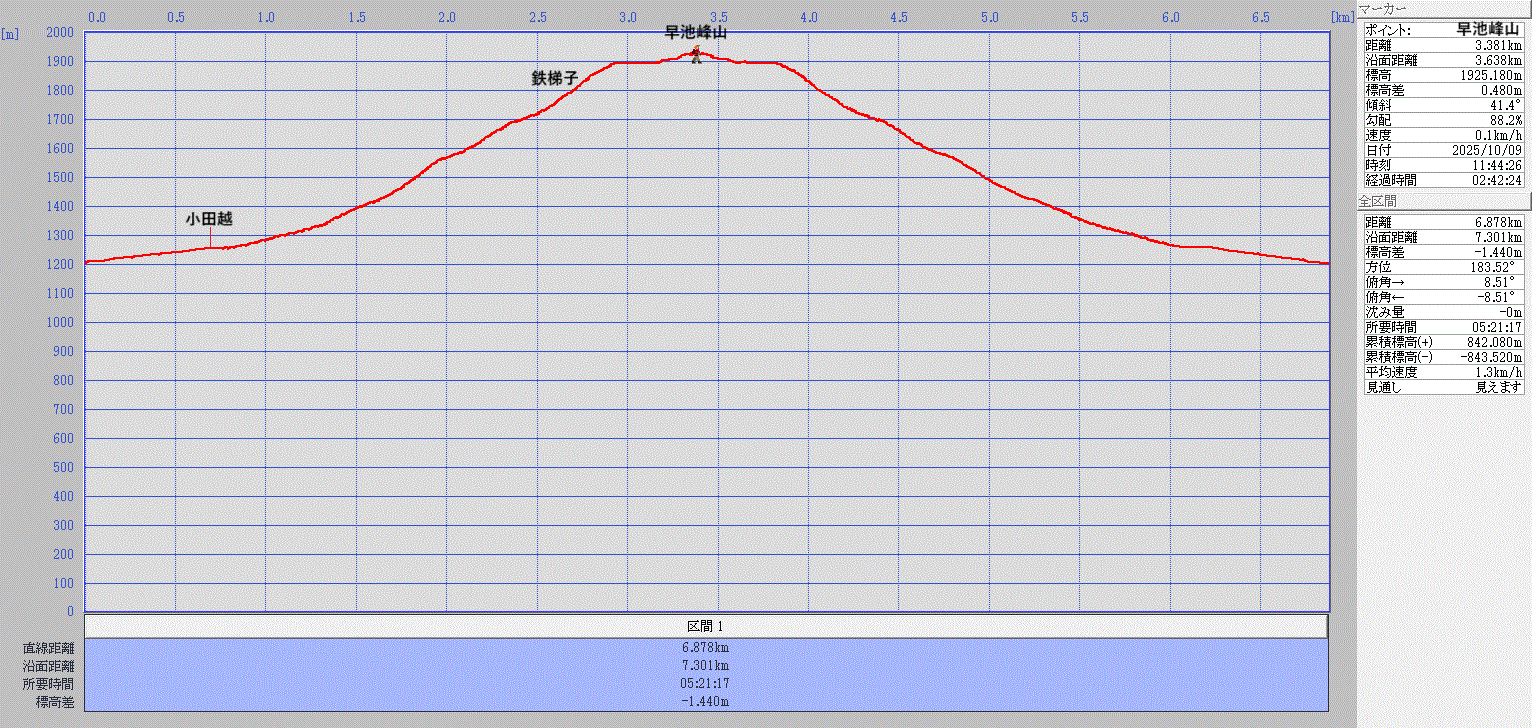Select the 傾斜 41.4° row
This screenshot has width=1532, height=728.
(x=1444, y=105)
